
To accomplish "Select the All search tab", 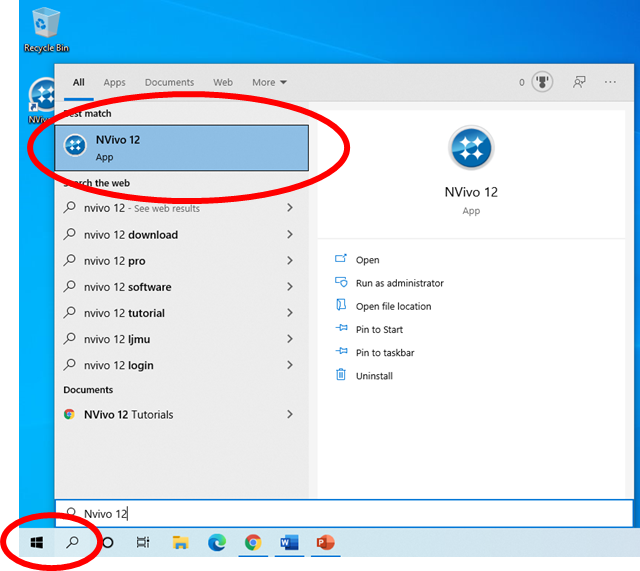I will coord(78,82).
